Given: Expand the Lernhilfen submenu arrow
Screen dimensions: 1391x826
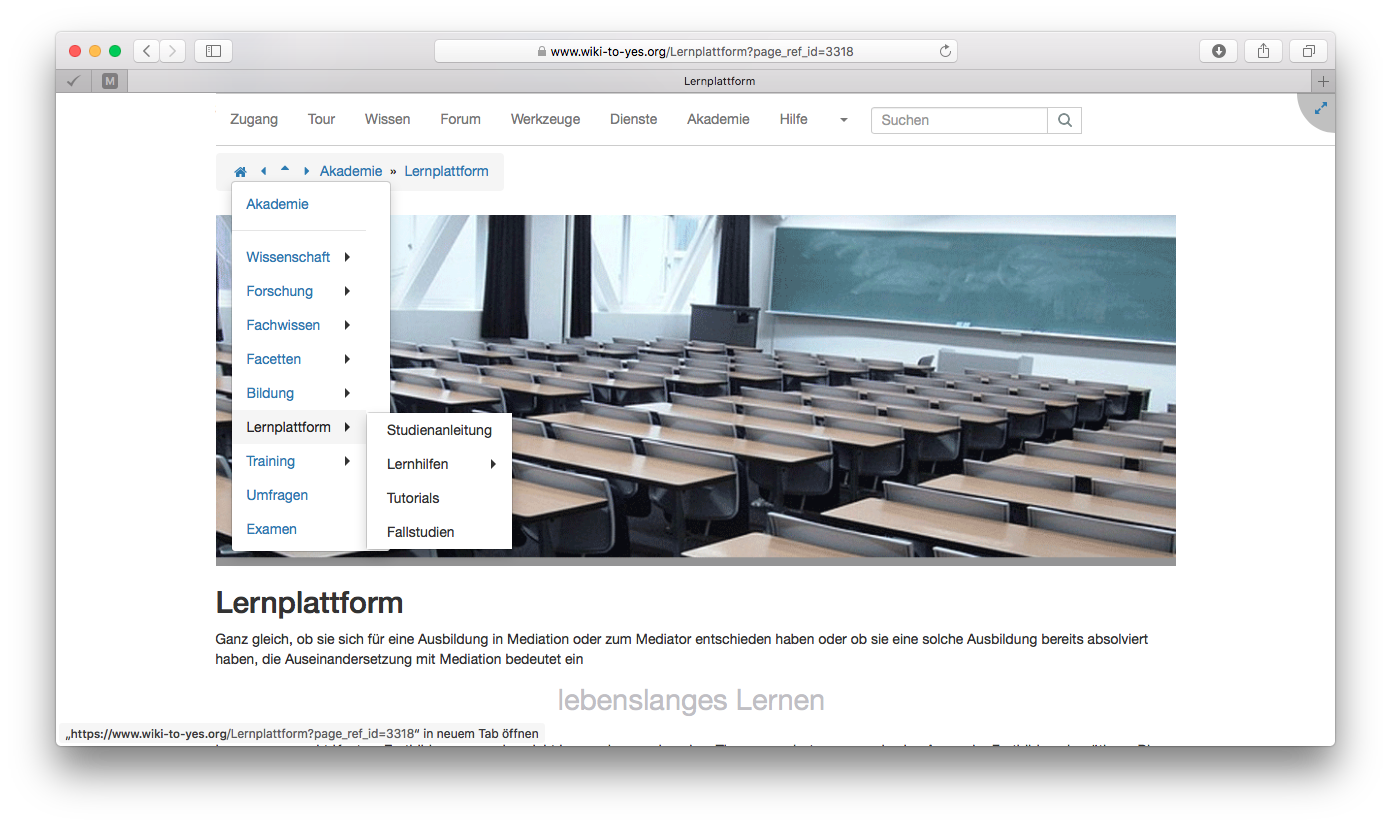Looking at the screenshot, I should (x=493, y=464).
